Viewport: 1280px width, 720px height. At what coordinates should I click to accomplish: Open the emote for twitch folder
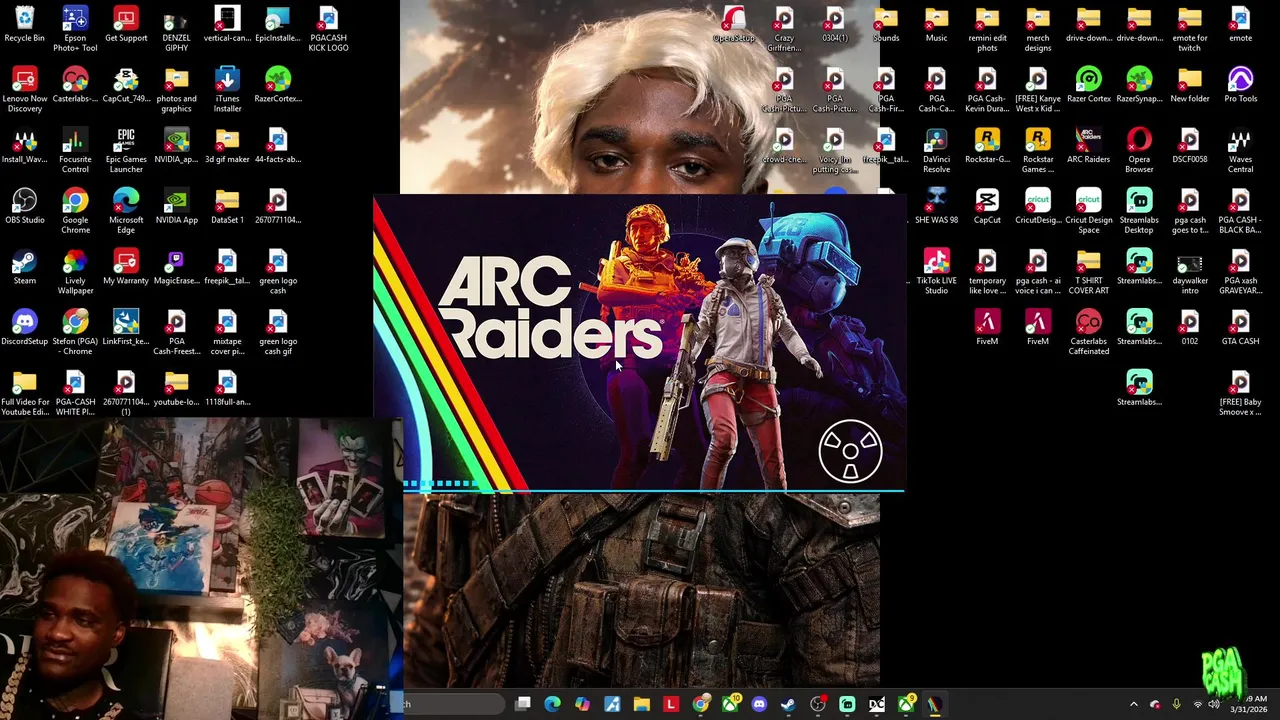[x=1190, y=29]
